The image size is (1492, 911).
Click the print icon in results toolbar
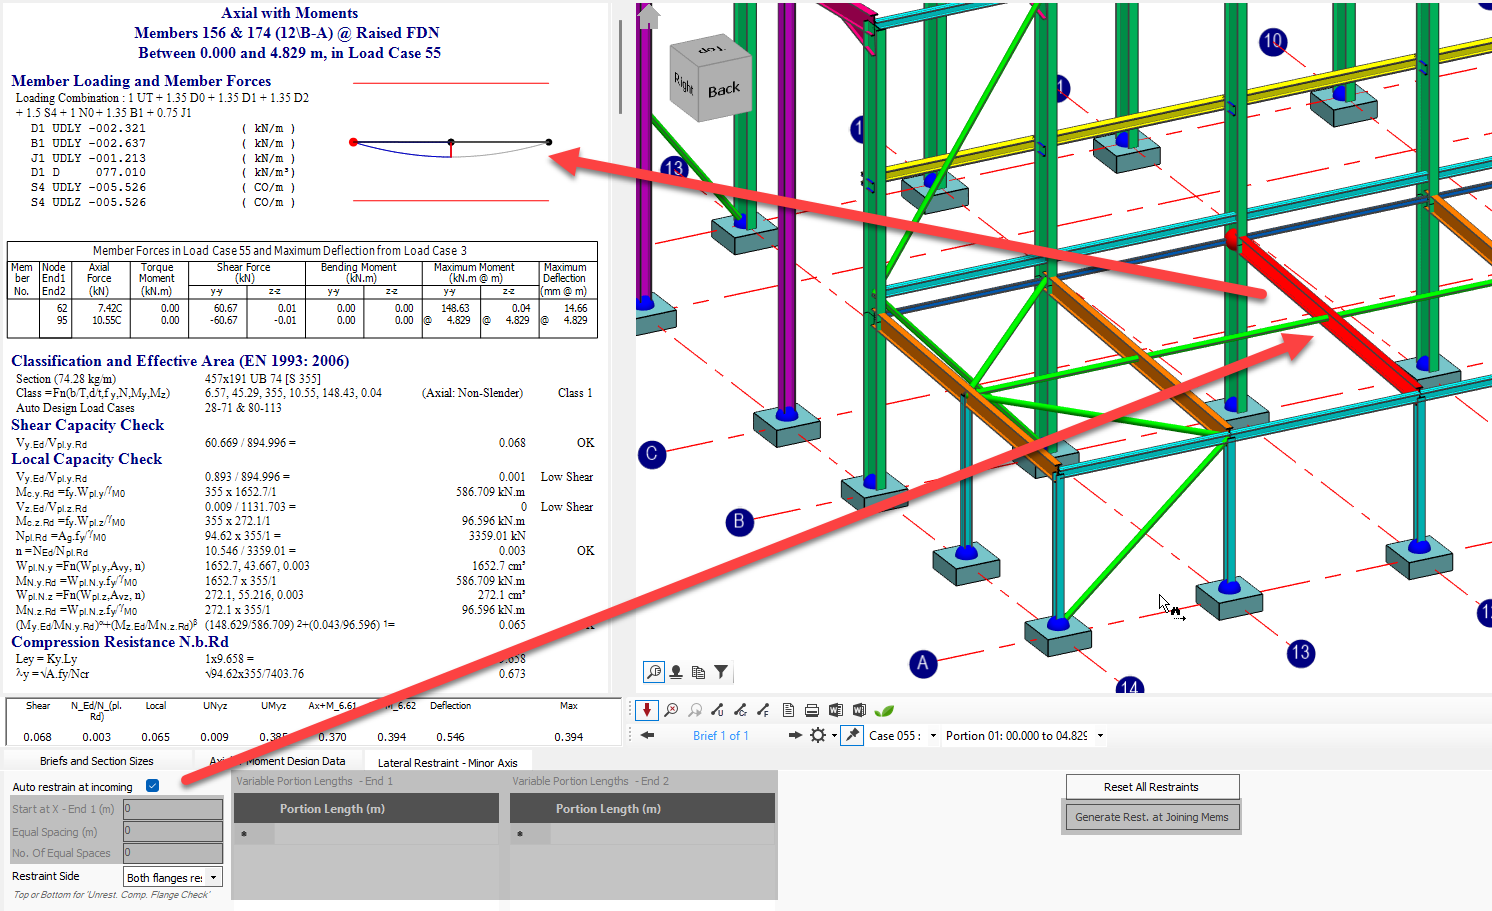tap(812, 710)
